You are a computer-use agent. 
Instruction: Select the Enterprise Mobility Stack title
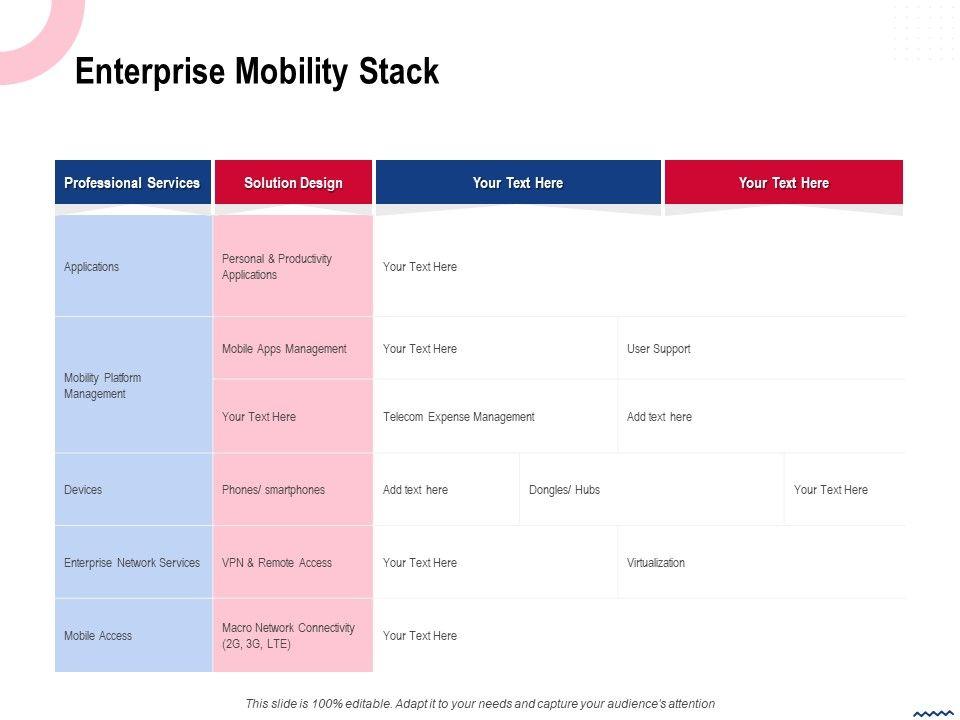257,72
